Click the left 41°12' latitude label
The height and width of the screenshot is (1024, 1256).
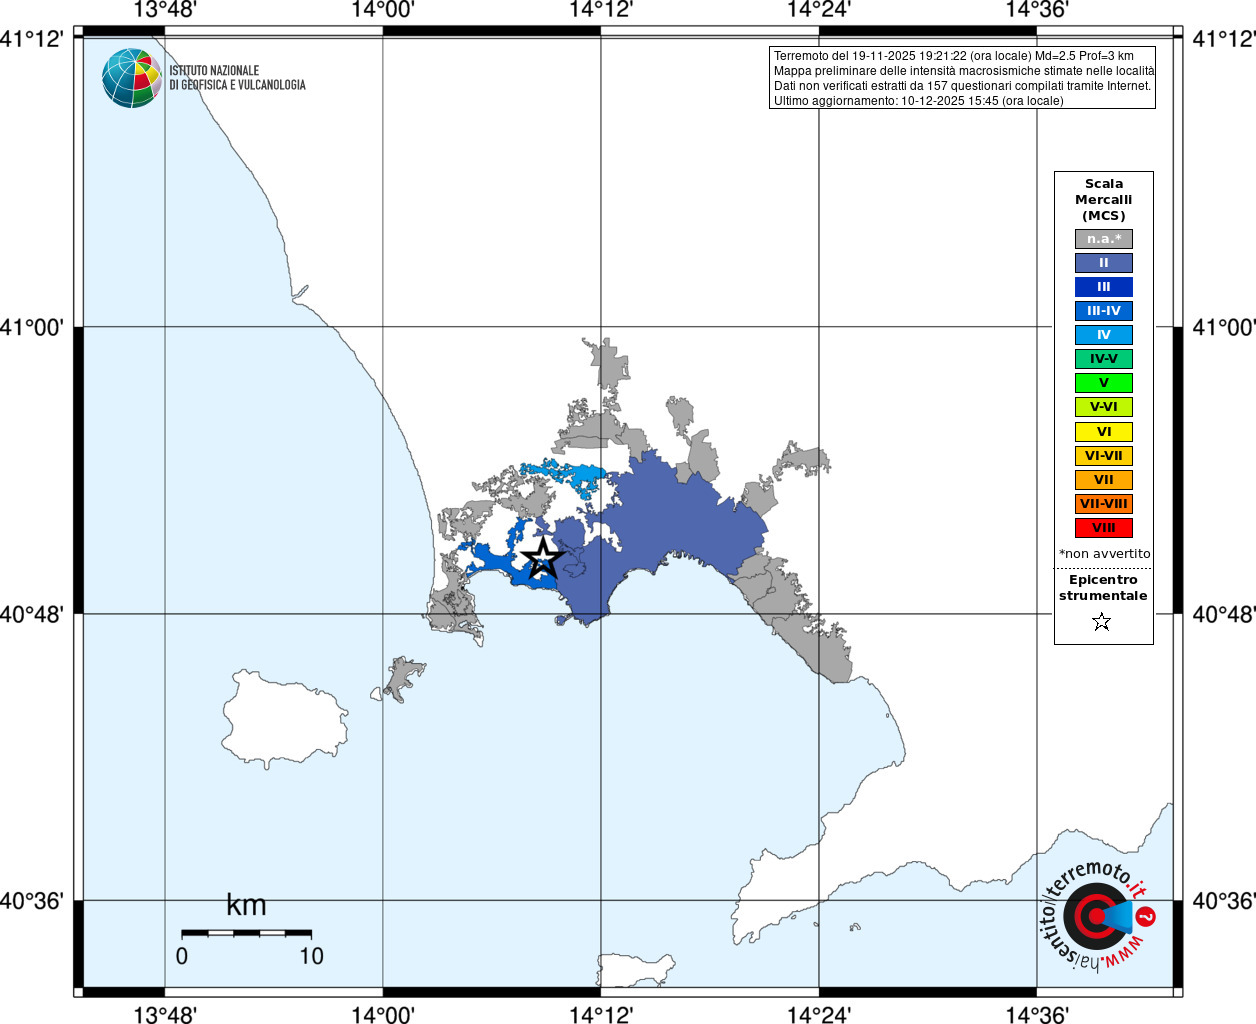(32, 39)
